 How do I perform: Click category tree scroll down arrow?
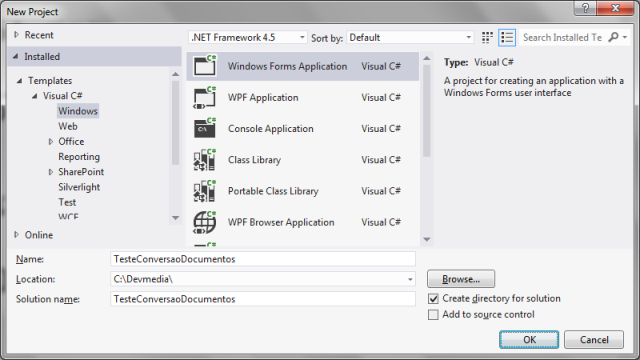pyautogui.click(x=176, y=218)
